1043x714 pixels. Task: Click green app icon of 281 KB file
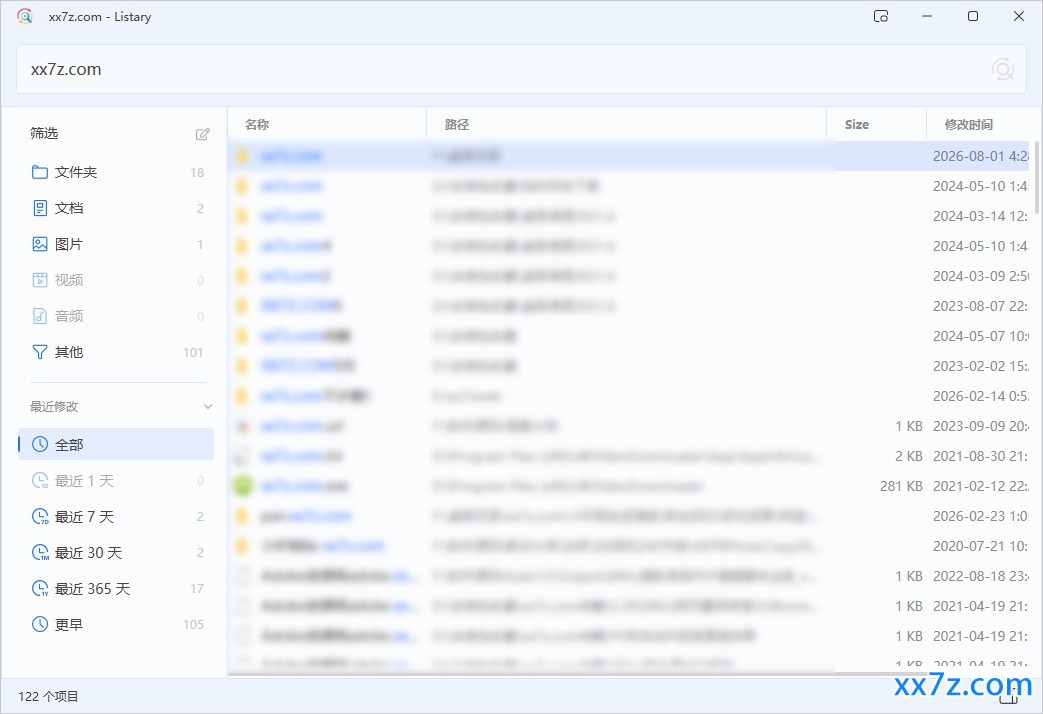tap(243, 486)
